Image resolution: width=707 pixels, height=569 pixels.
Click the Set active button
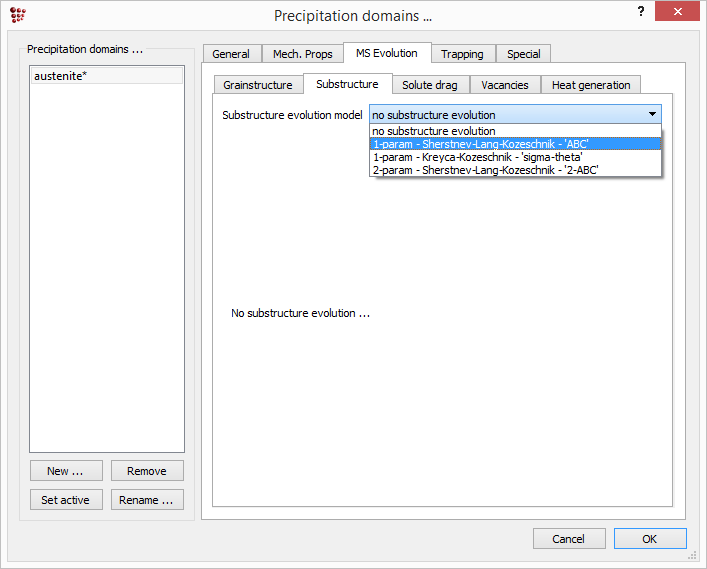(65, 500)
